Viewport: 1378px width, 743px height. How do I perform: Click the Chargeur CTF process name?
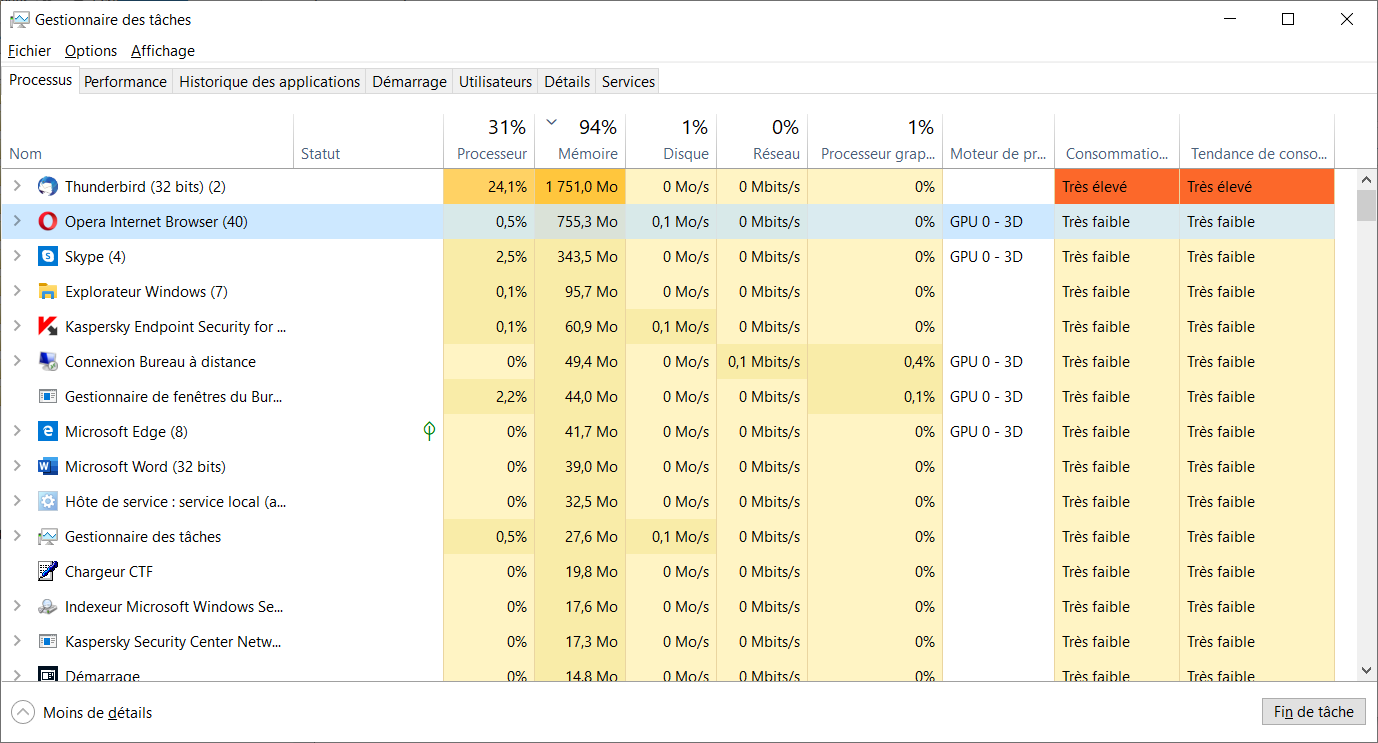pyautogui.click(x=109, y=572)
